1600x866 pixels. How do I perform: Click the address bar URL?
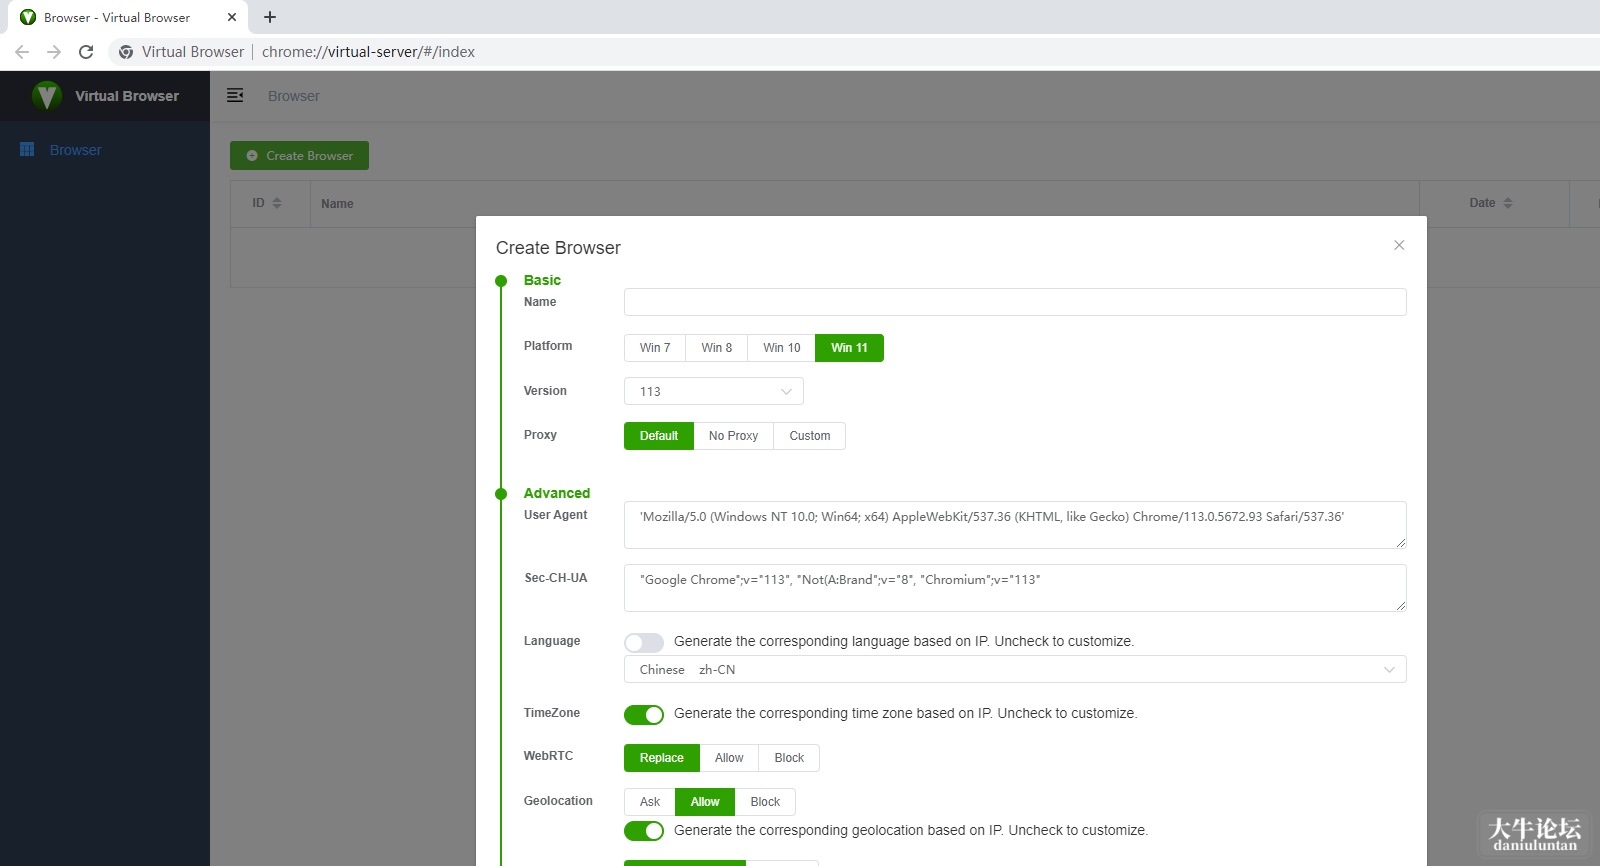tap(368, 52)
